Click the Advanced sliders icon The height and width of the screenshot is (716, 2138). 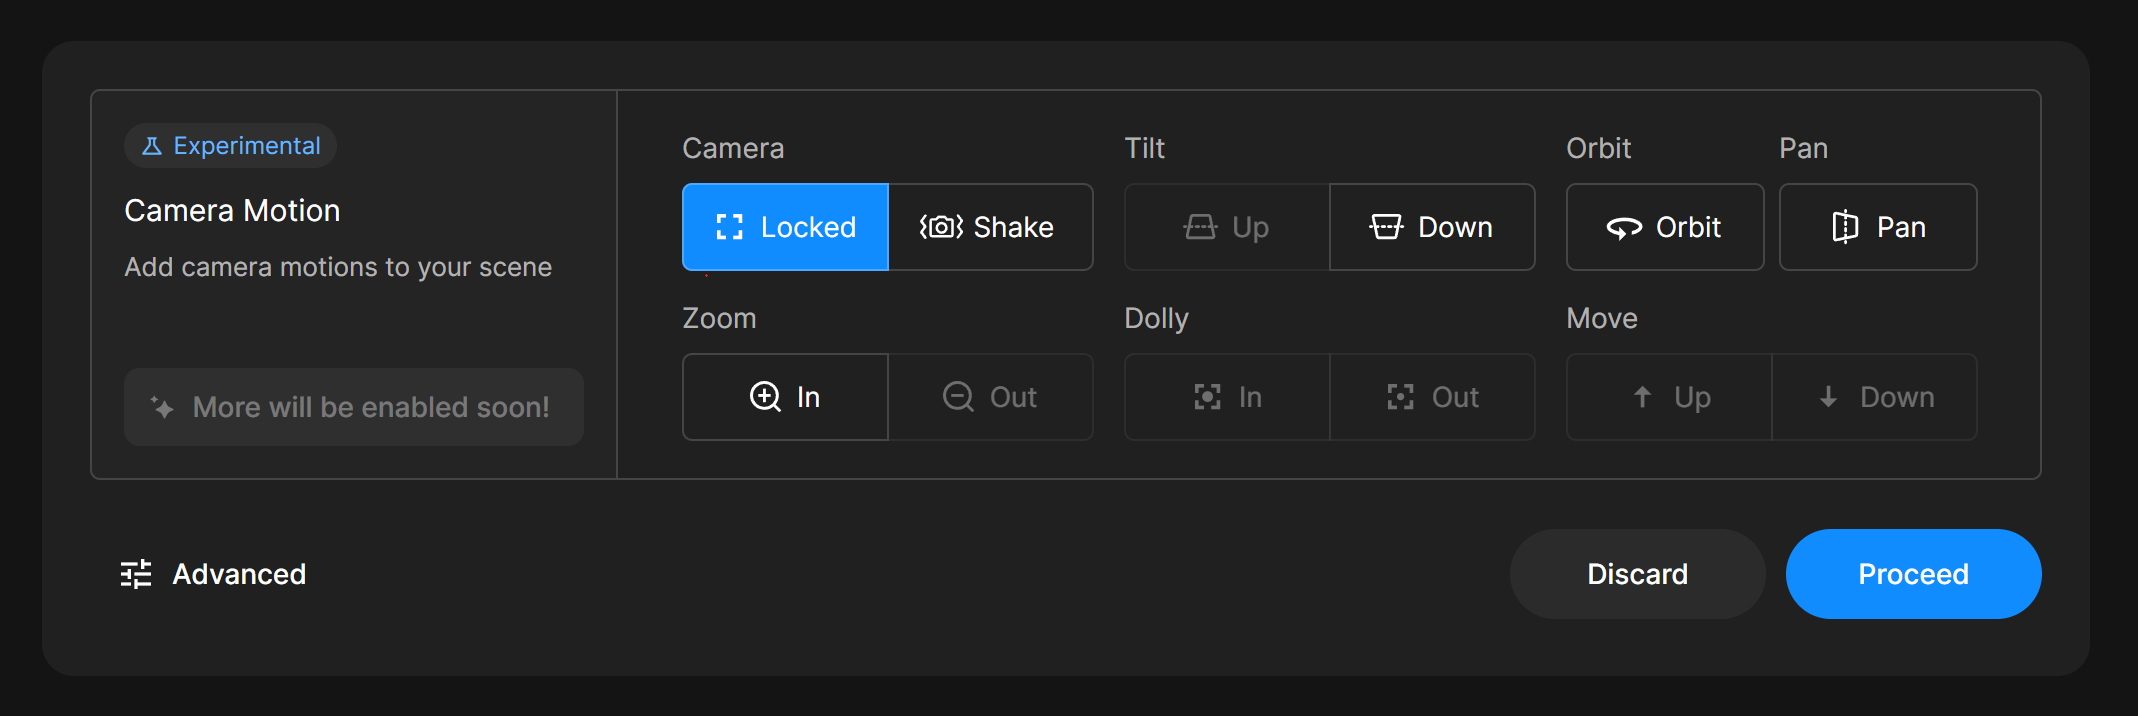point(136,574)
